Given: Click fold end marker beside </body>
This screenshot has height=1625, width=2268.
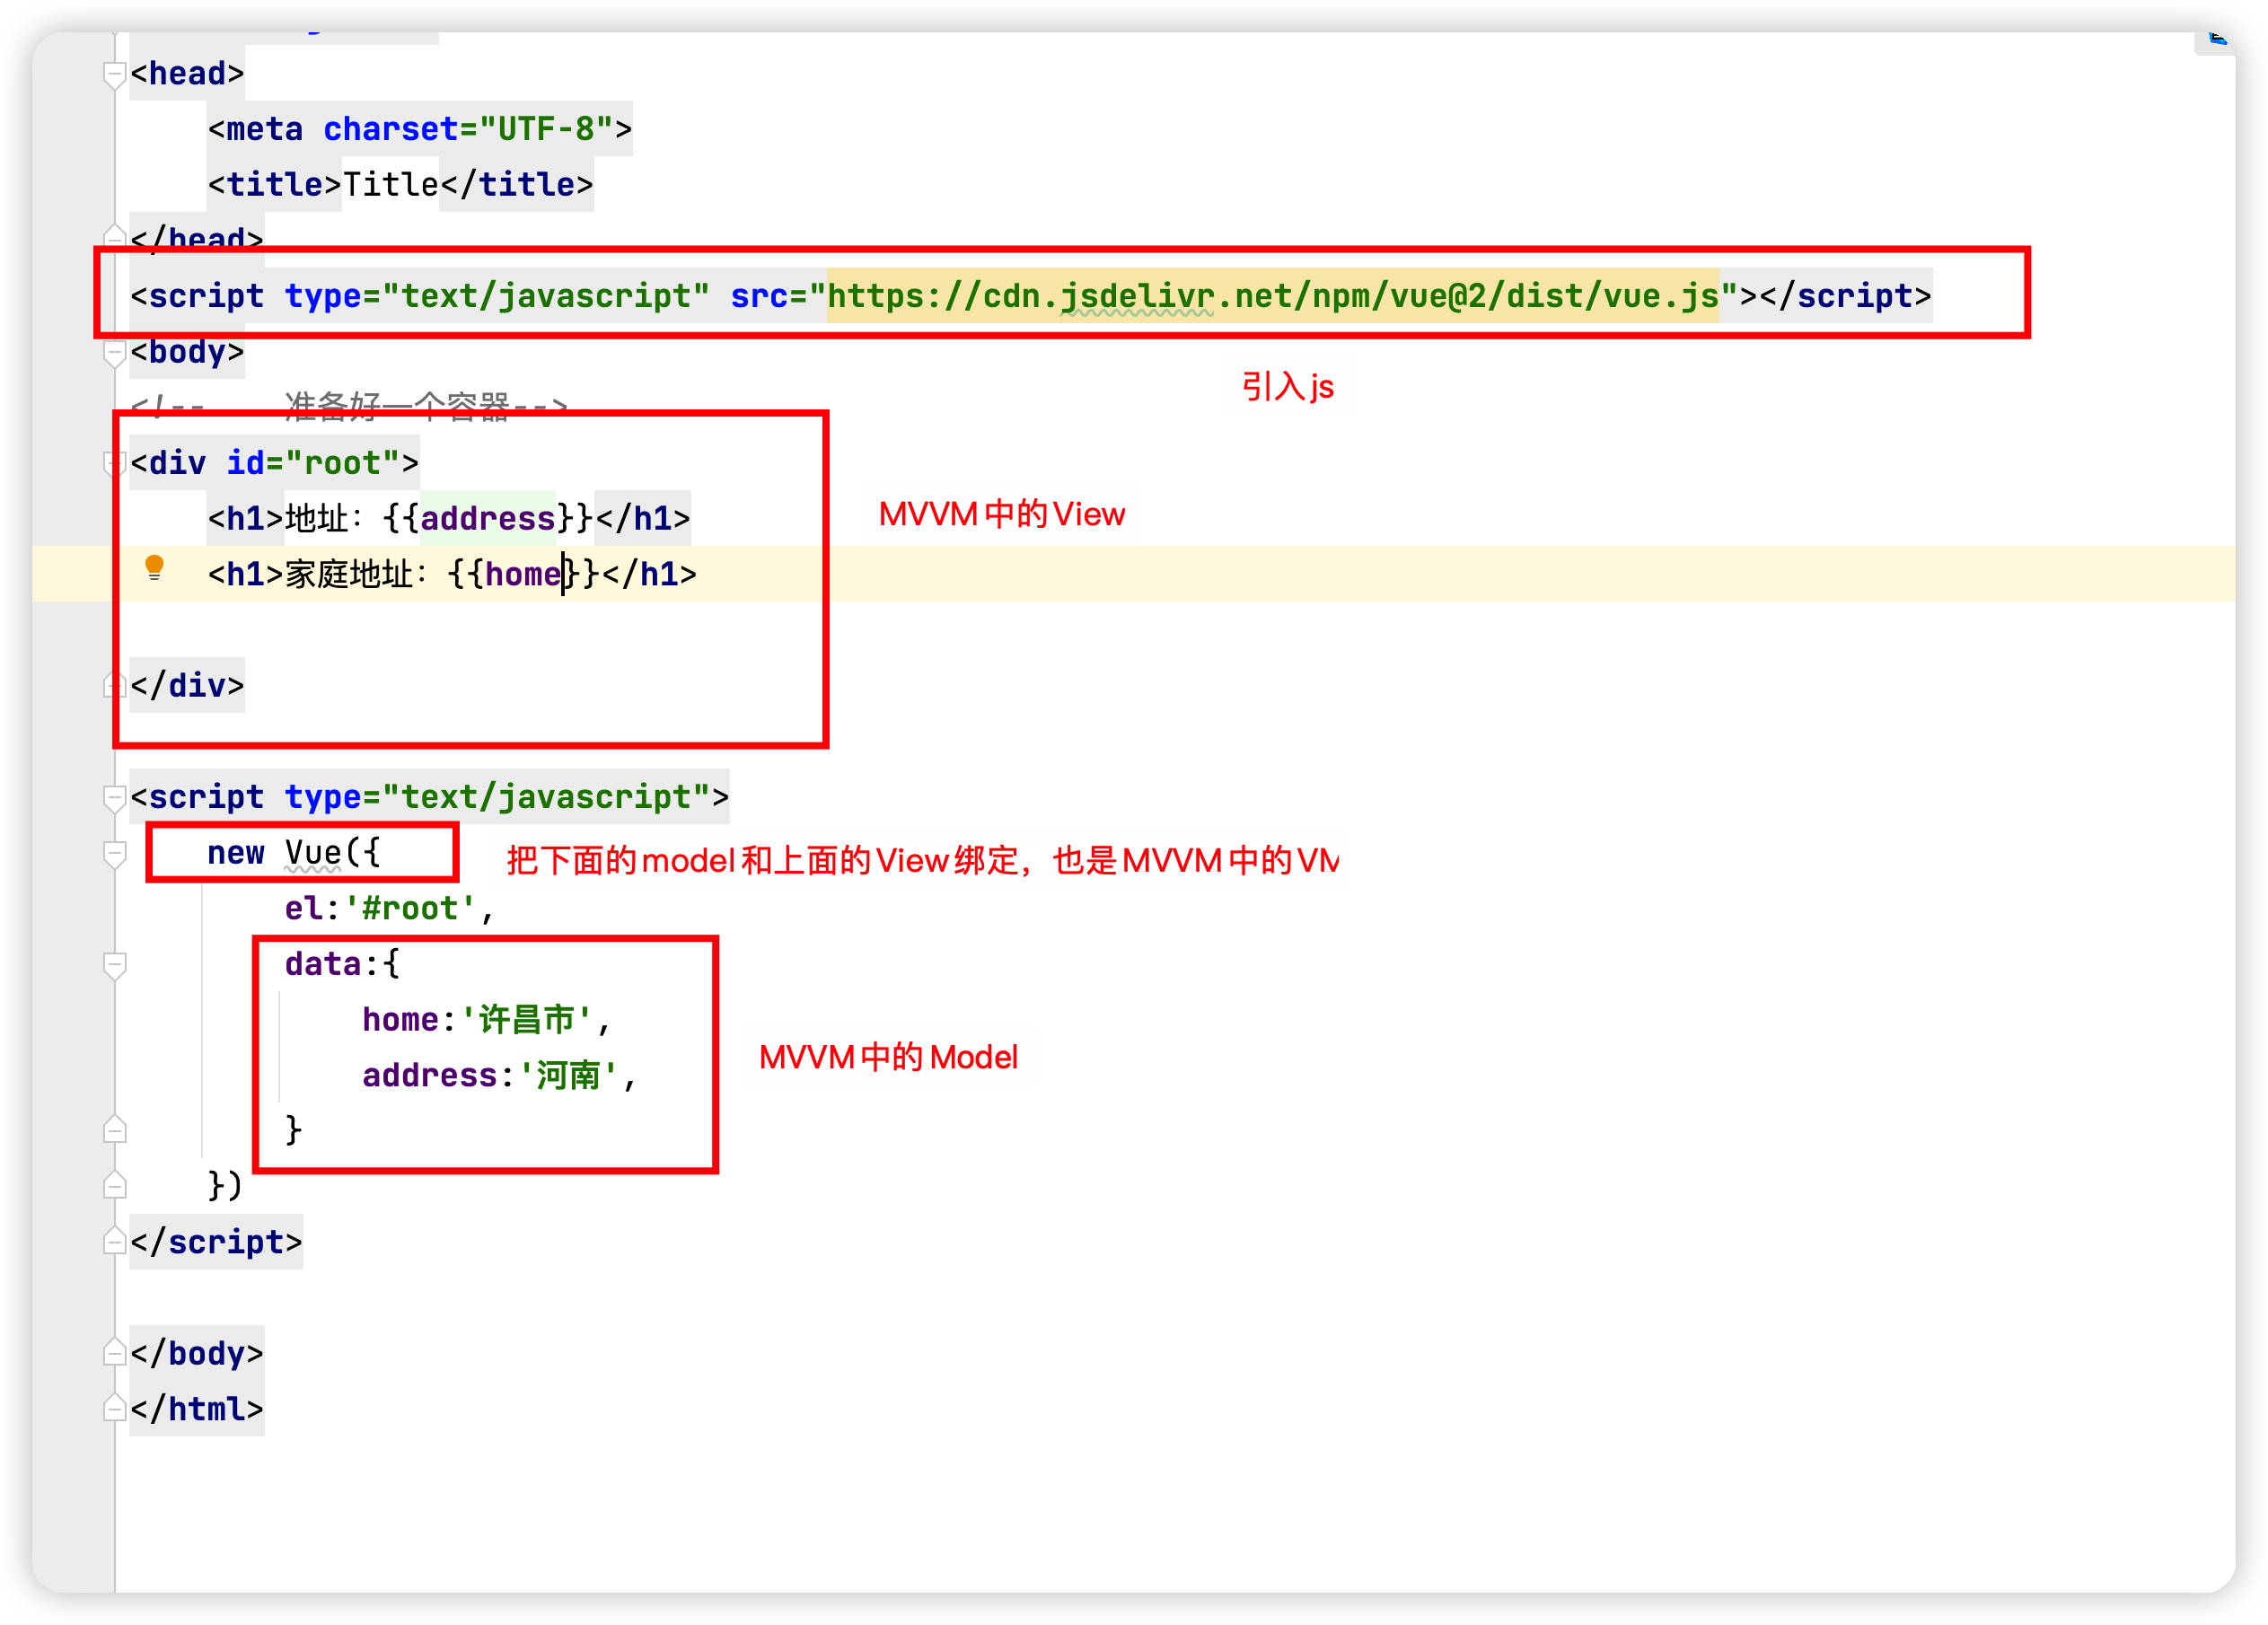Looking at the screenshot, I should (x=115, y=1352).
